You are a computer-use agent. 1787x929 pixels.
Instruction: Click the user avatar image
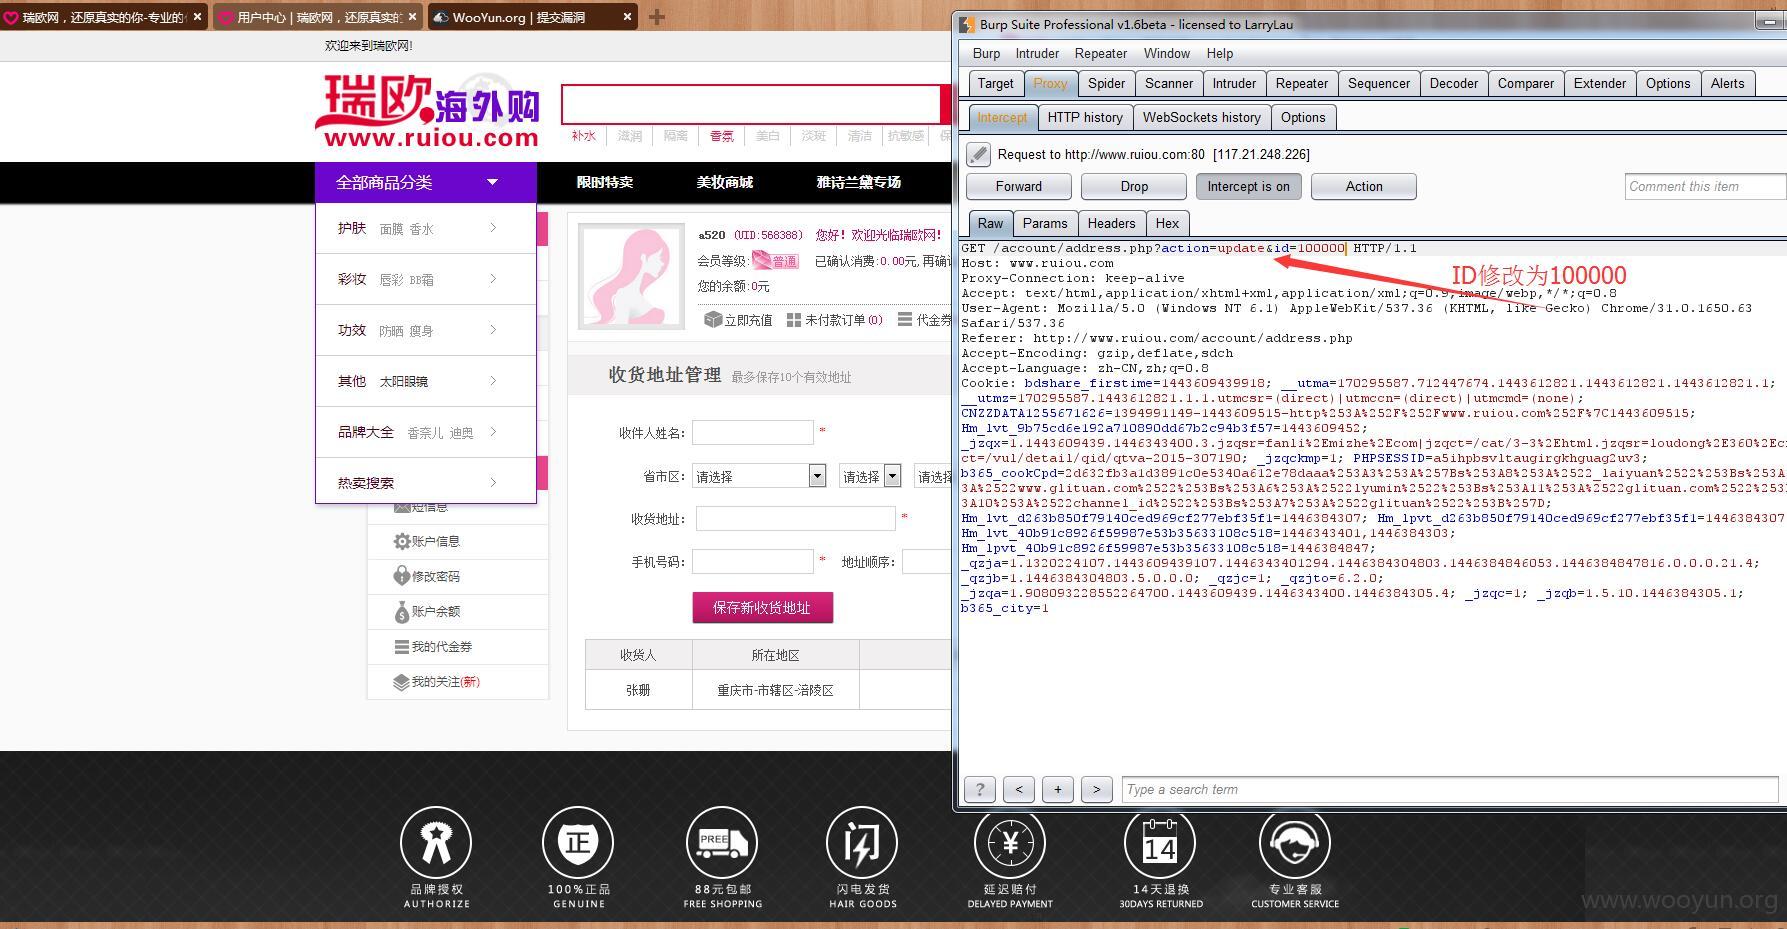[x=631, y=277]
